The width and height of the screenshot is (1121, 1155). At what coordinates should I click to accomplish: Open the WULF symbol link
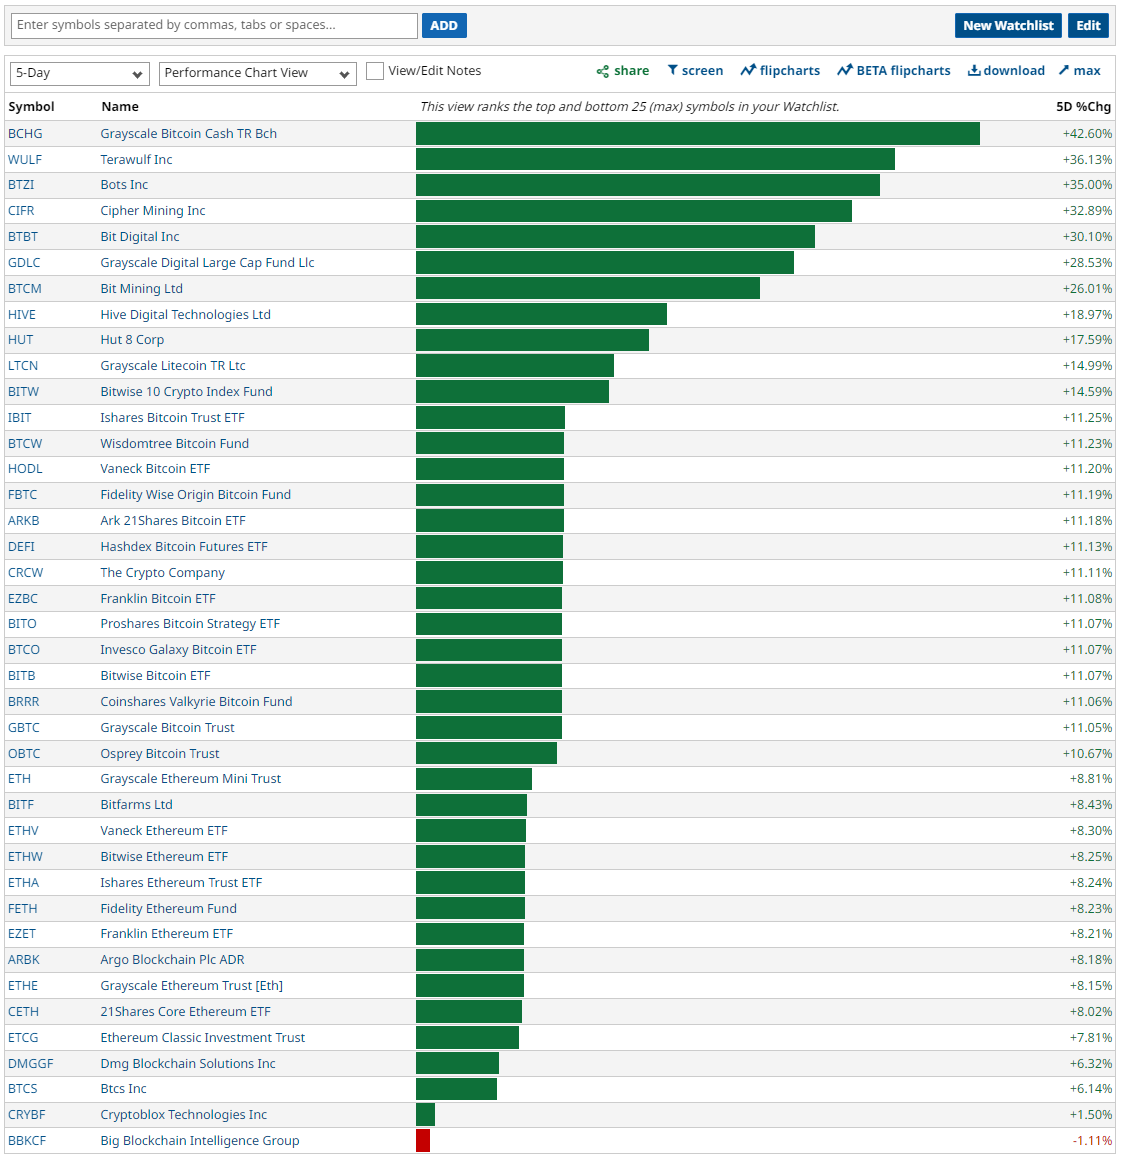25,160
